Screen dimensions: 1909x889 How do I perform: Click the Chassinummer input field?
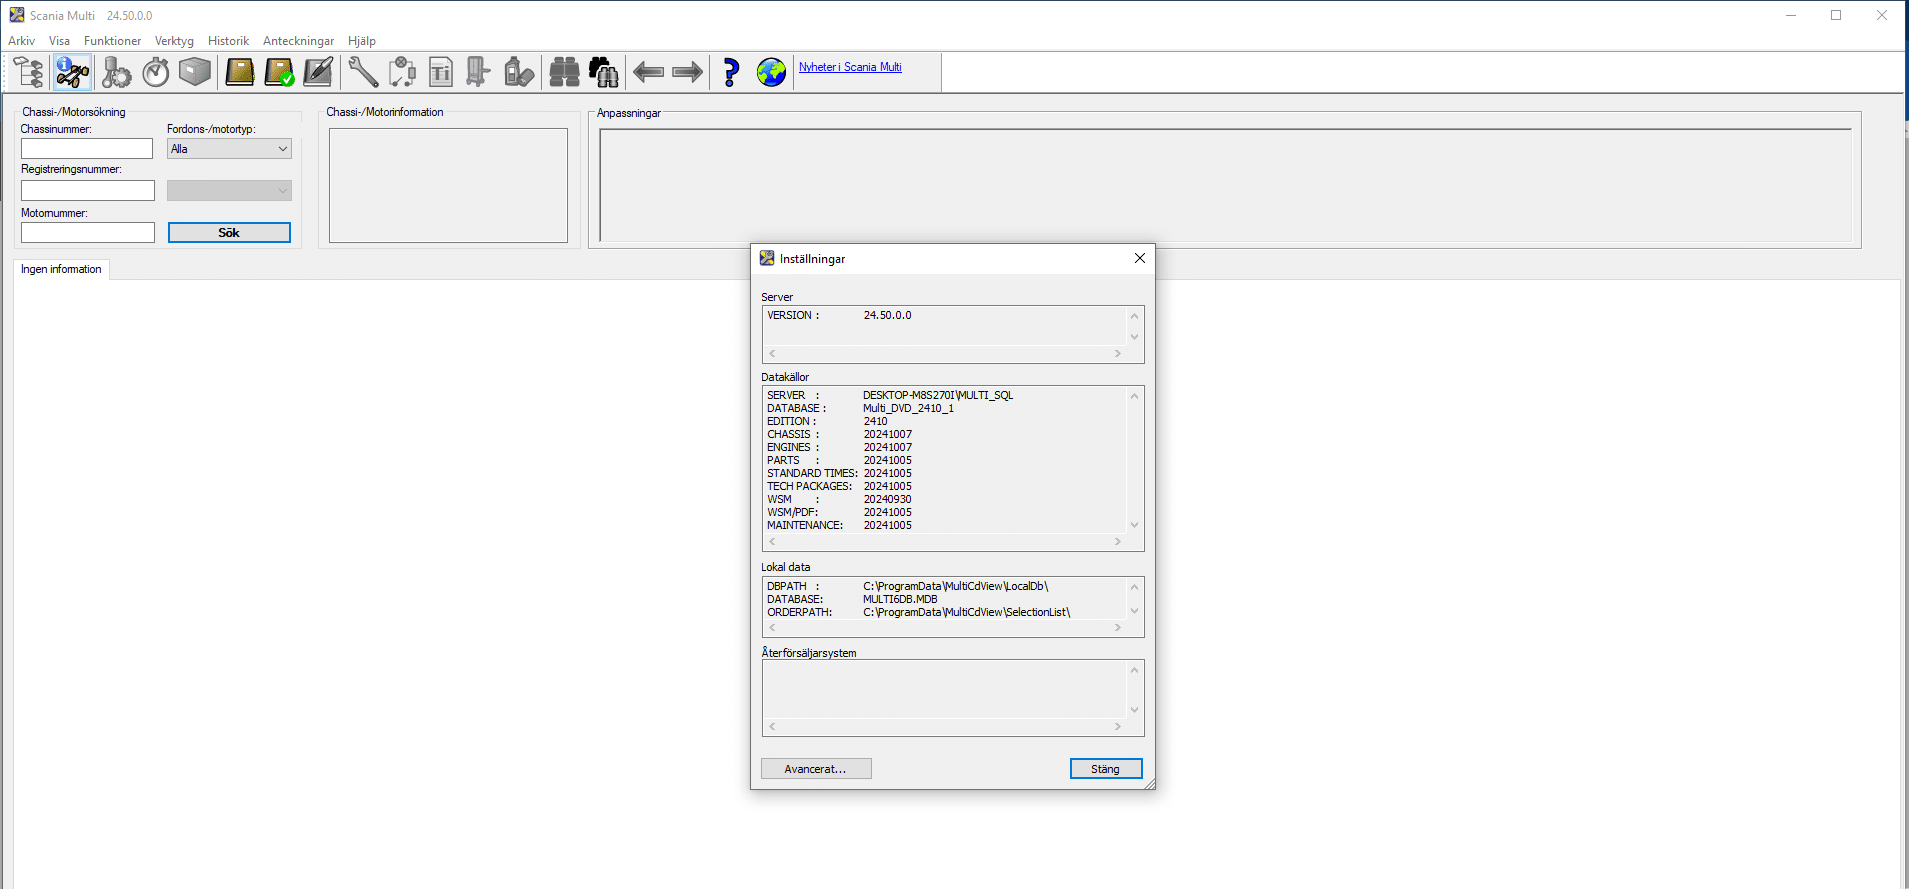[87, 149]
